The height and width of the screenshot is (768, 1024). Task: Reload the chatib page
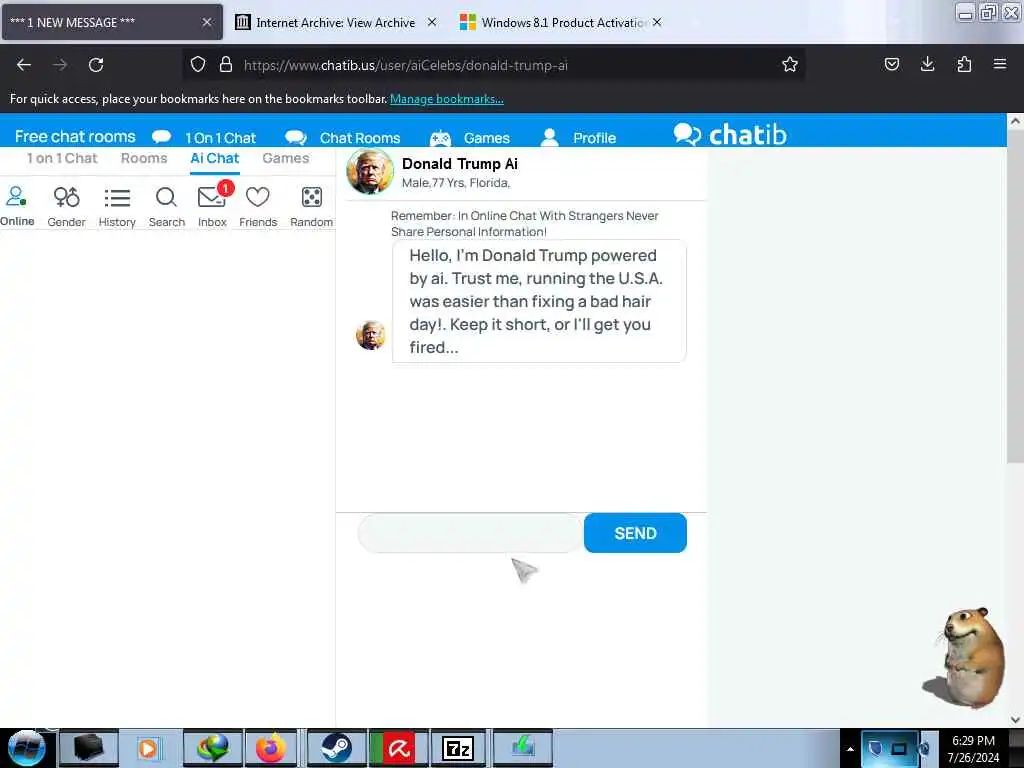pos(96,65)
